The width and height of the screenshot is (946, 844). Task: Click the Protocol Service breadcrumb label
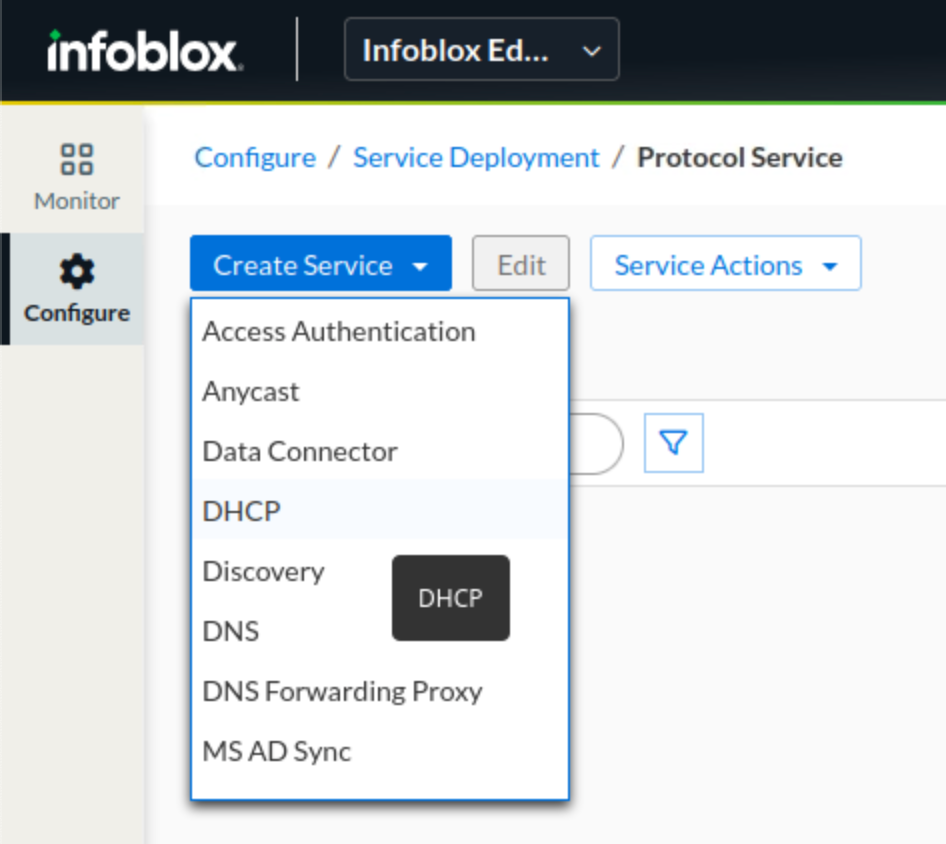(739, 157)
